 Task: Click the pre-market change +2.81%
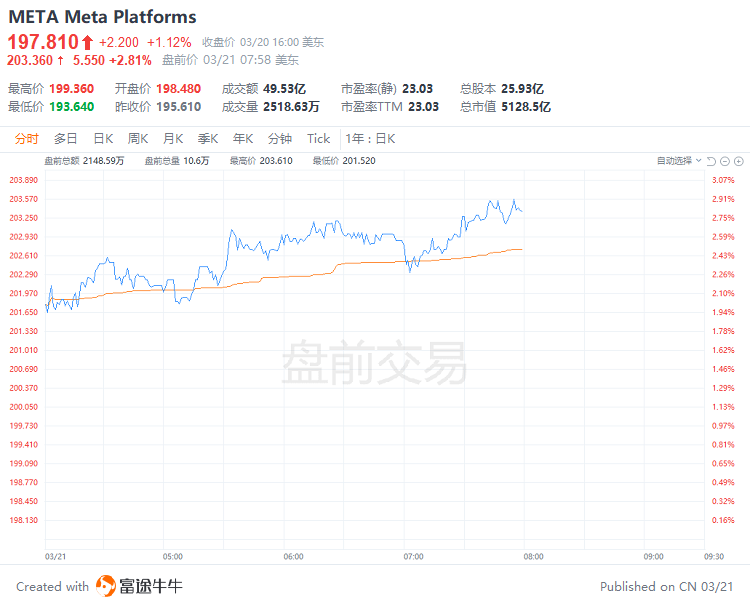click(131, 60)
